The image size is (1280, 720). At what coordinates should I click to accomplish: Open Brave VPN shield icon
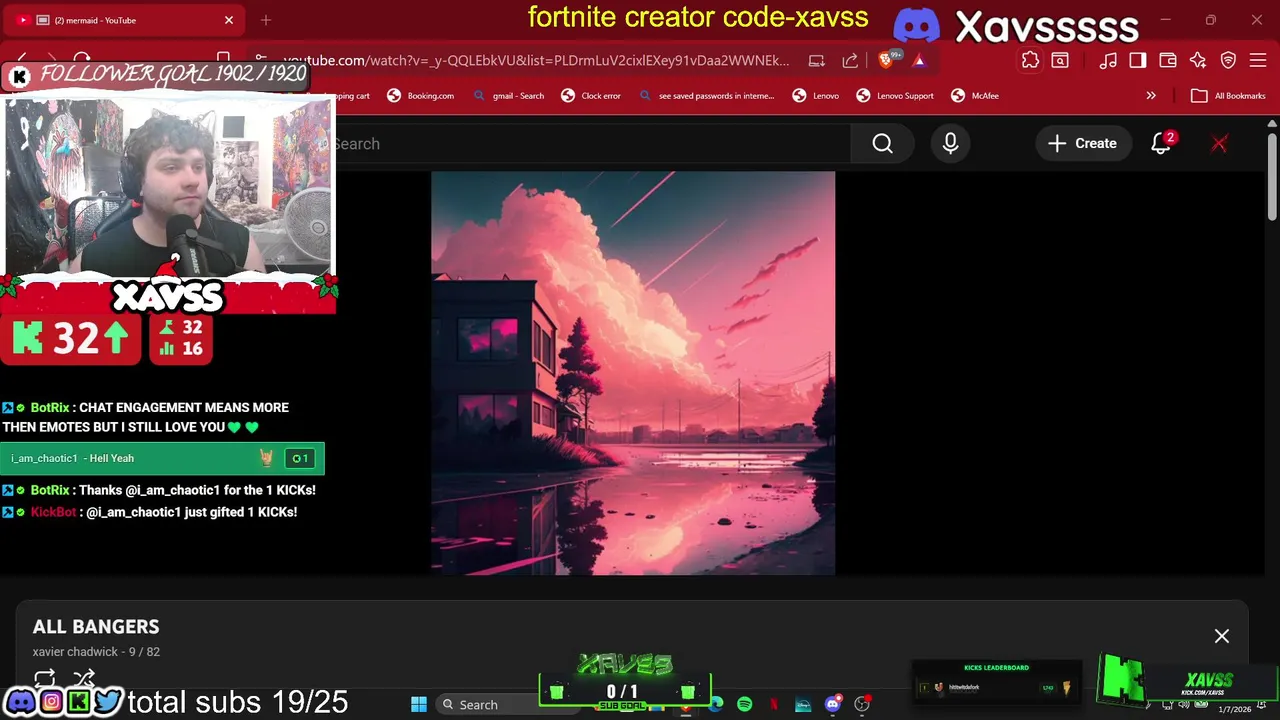[x=1229, y=60]
